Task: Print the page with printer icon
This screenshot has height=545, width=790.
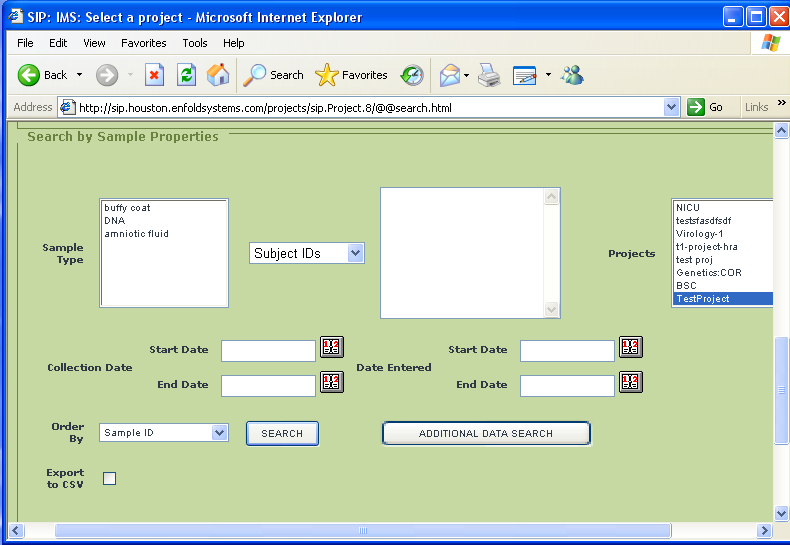Action: pyautogui.click(x=489, y=75)
